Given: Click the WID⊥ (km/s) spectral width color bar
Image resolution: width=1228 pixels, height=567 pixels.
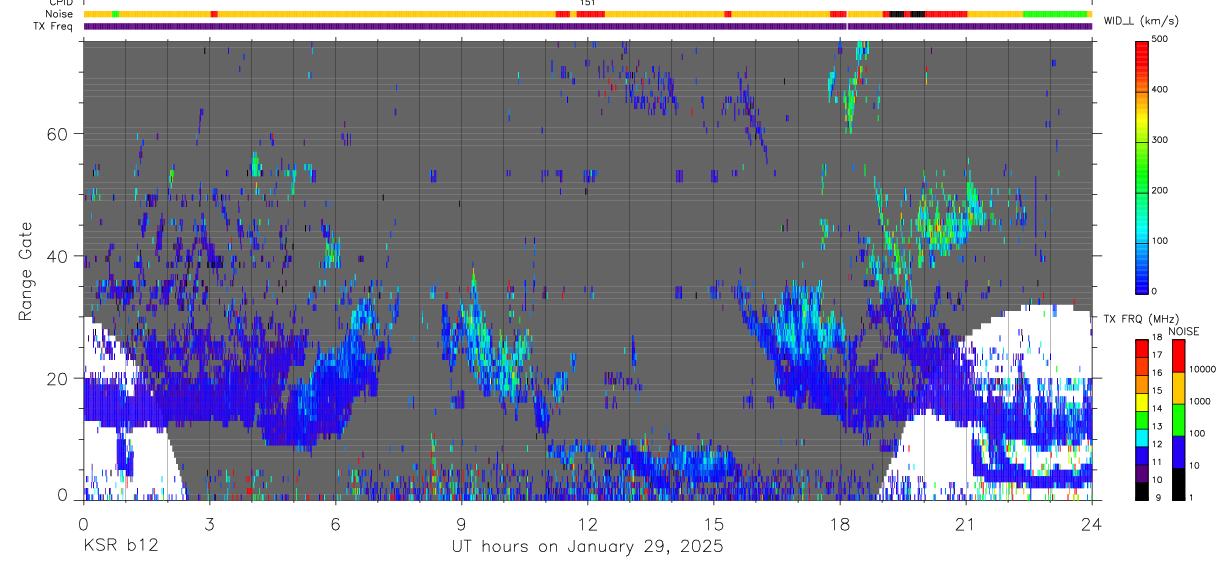Looking at the screenshot, I should tap(1142, 166).
